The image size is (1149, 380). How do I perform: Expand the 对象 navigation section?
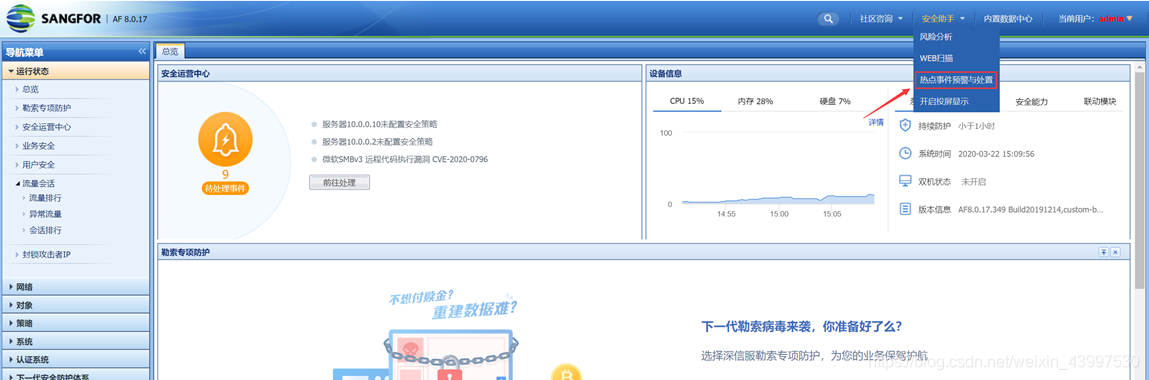click(x=75, y=305)
